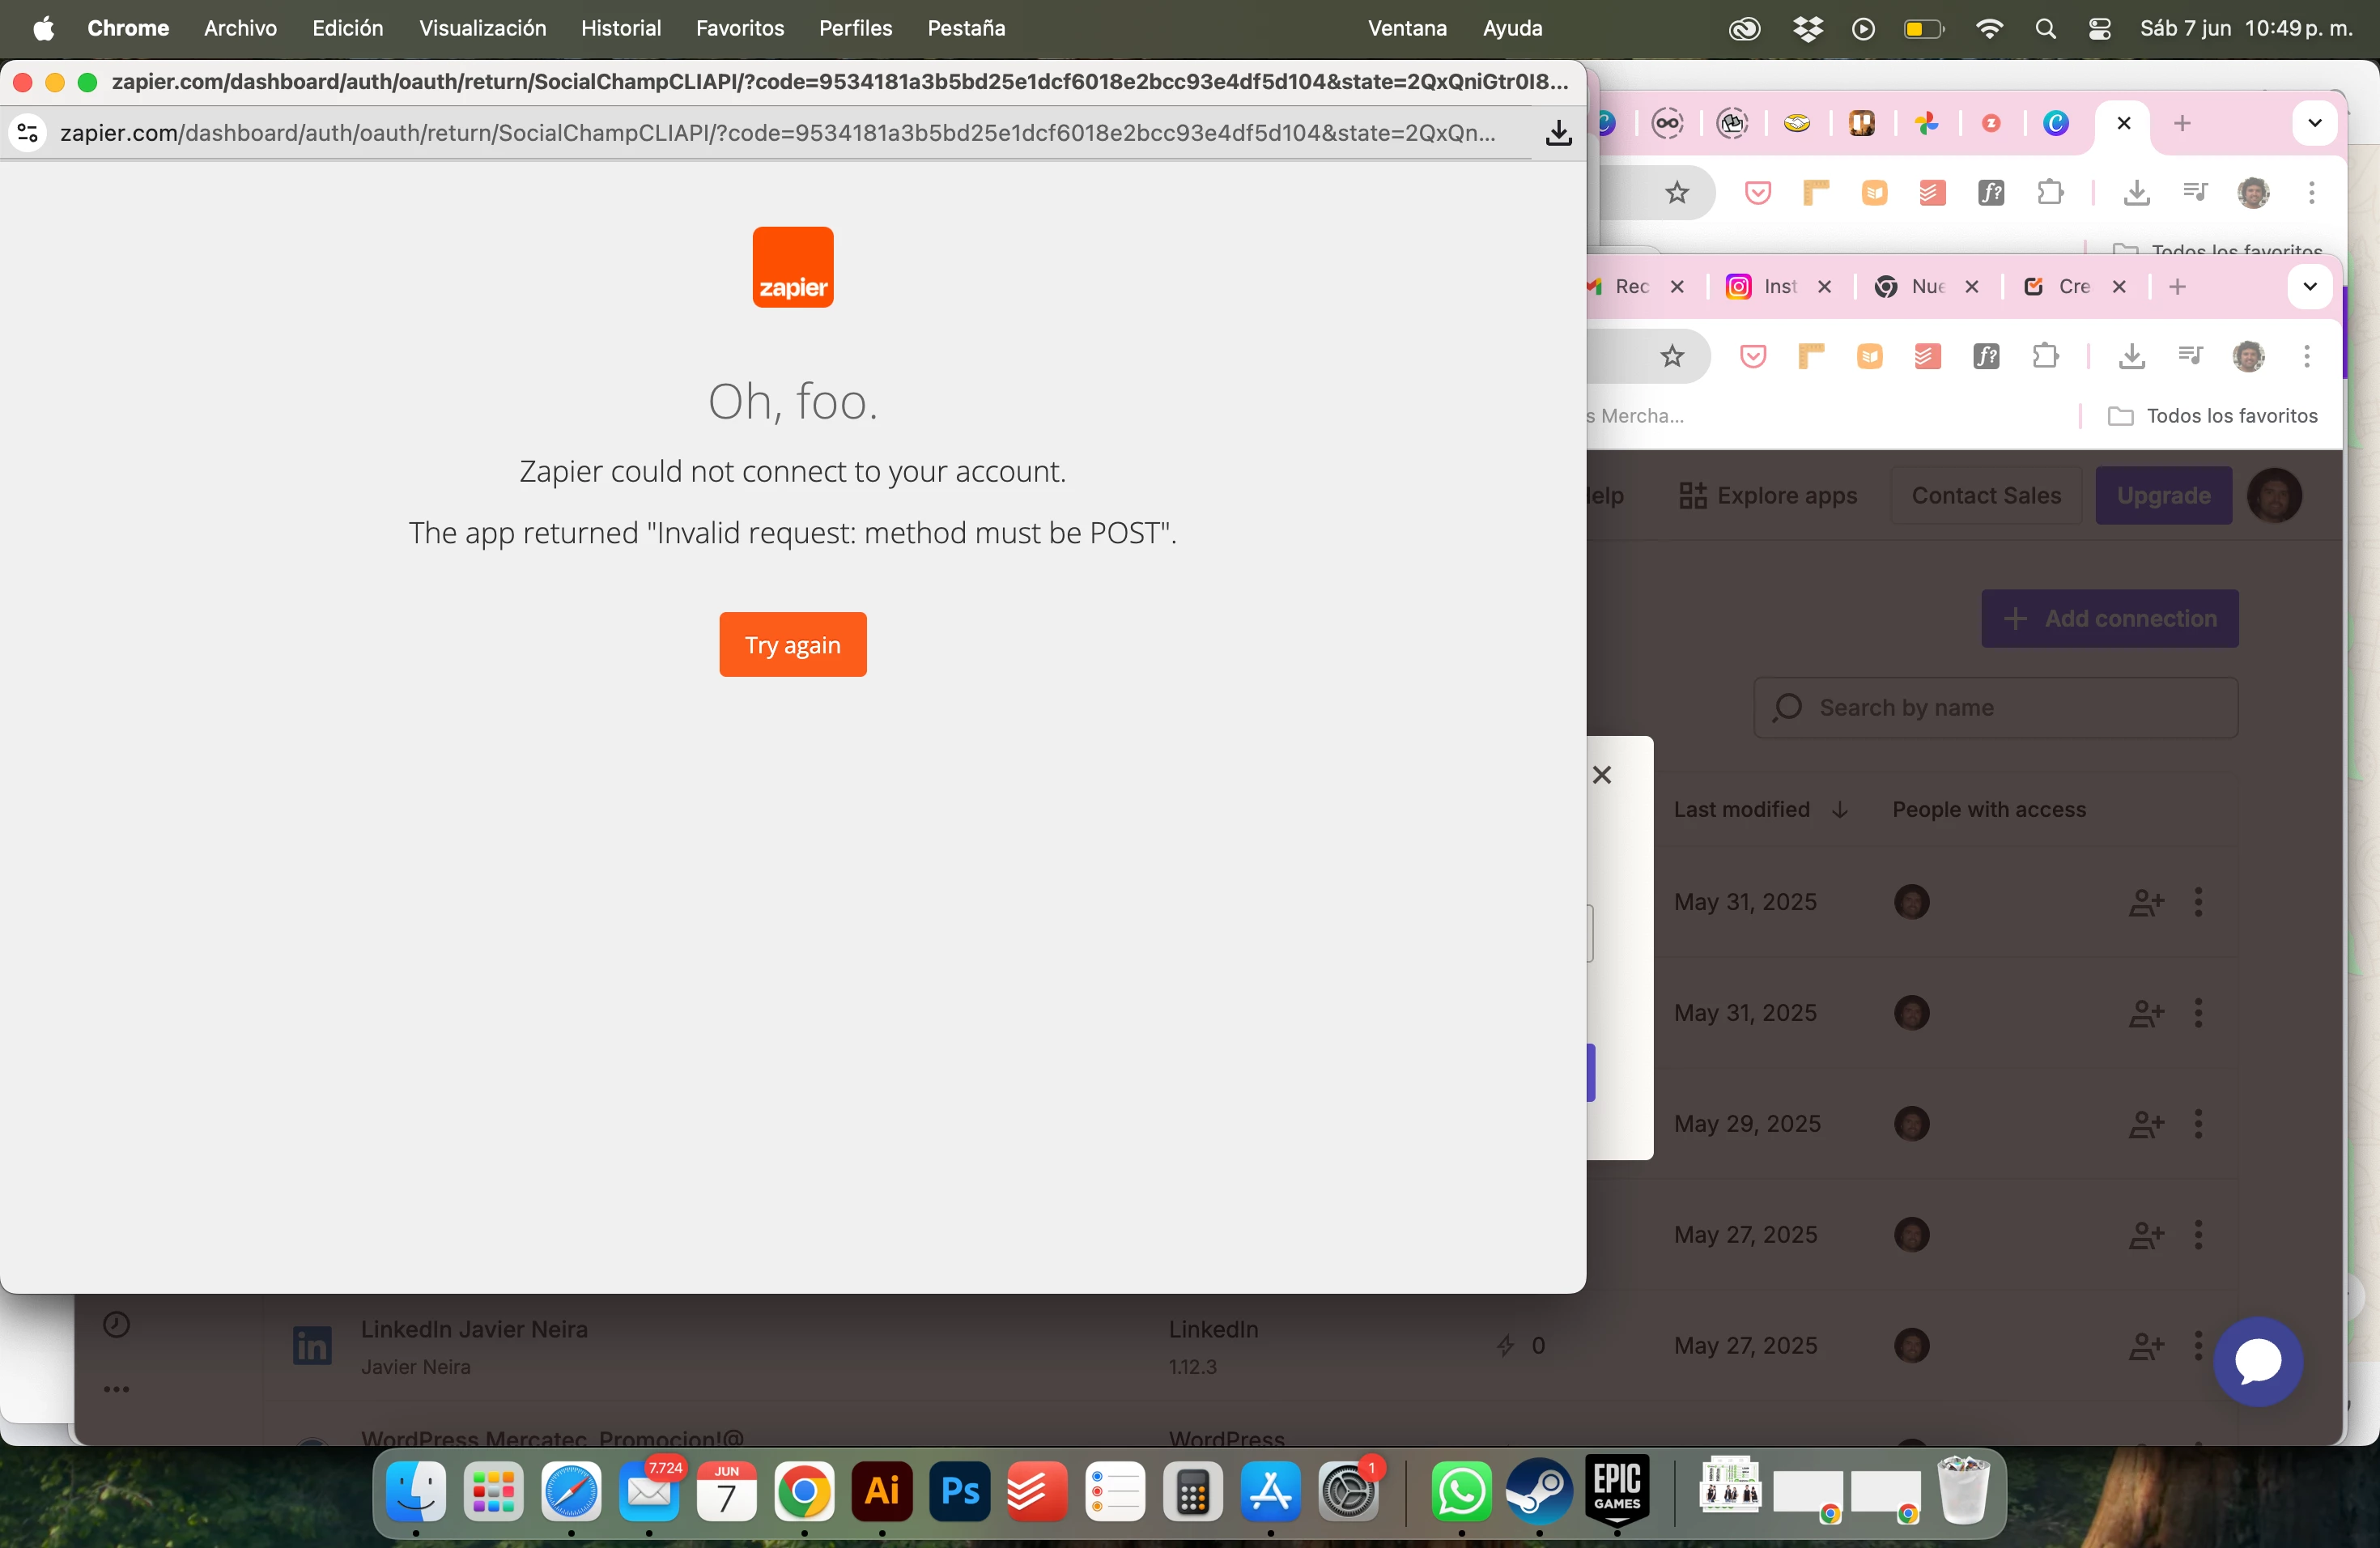Click the Wi-Fi status icon
This screenshot has height=1548, width=2380.
pos(1989,29)
